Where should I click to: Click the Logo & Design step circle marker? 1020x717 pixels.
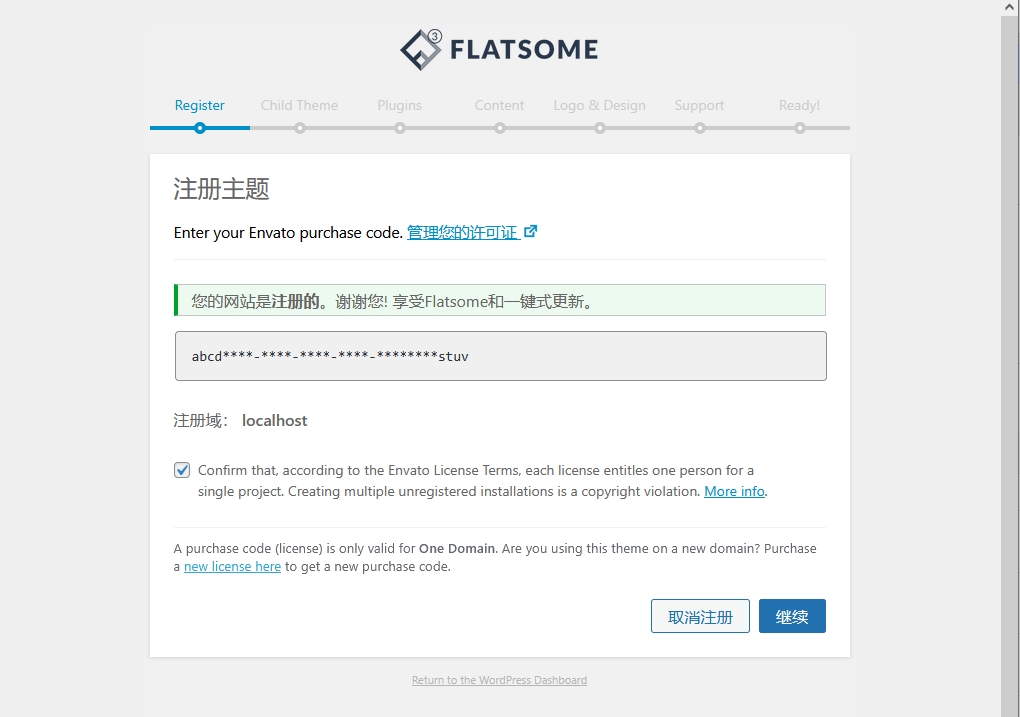click(600, 128)
